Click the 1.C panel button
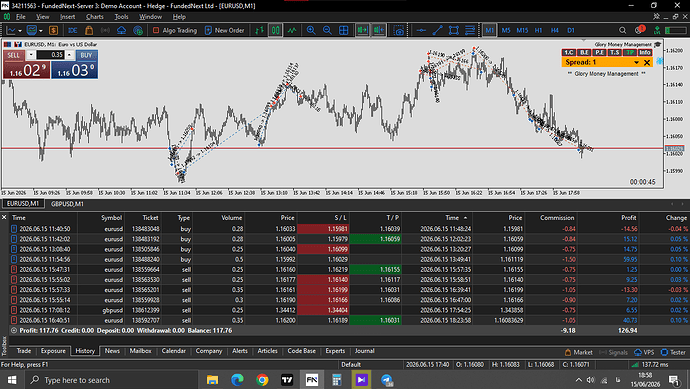 569,52
